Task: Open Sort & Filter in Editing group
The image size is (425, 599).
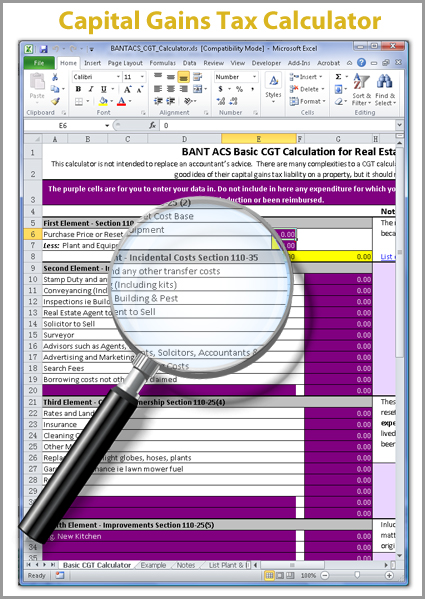Action: pos(361,90)
